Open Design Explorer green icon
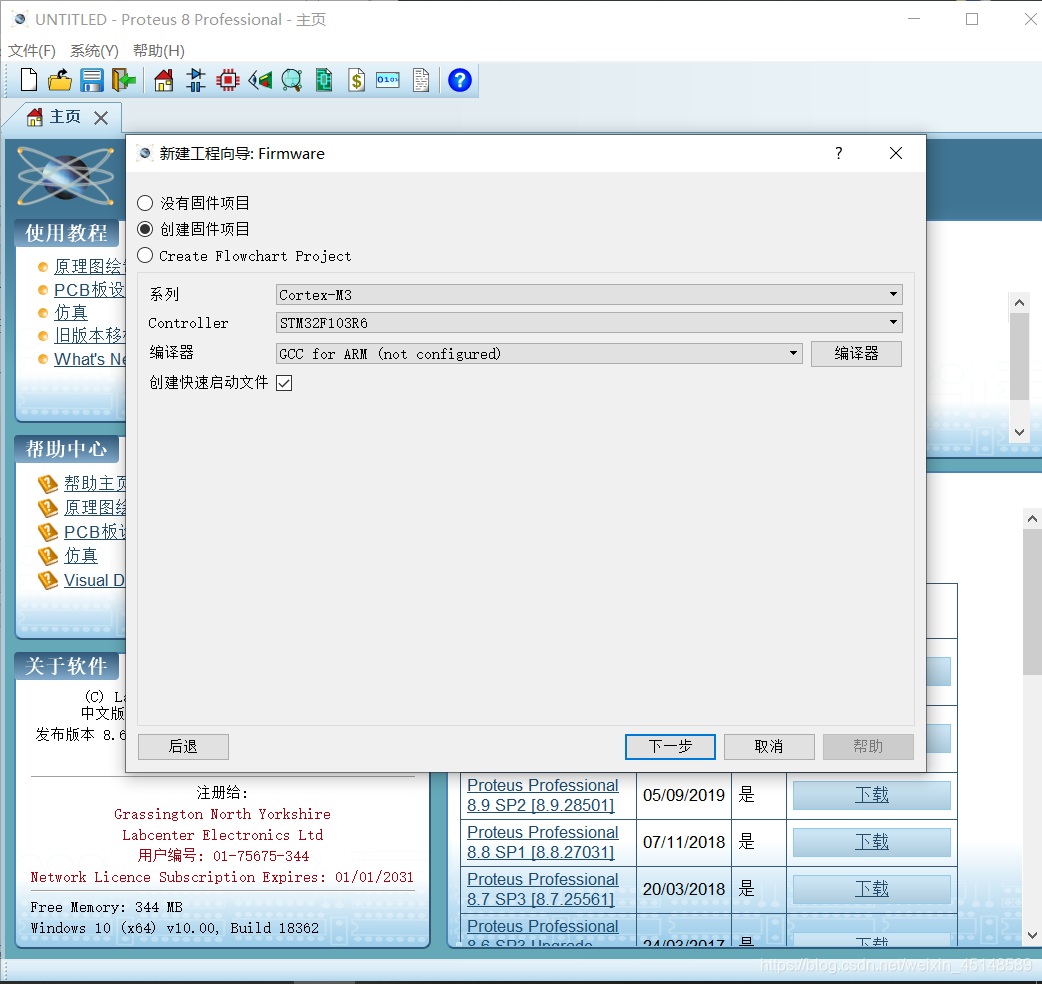1042x984 pixels. coord(324,80)
